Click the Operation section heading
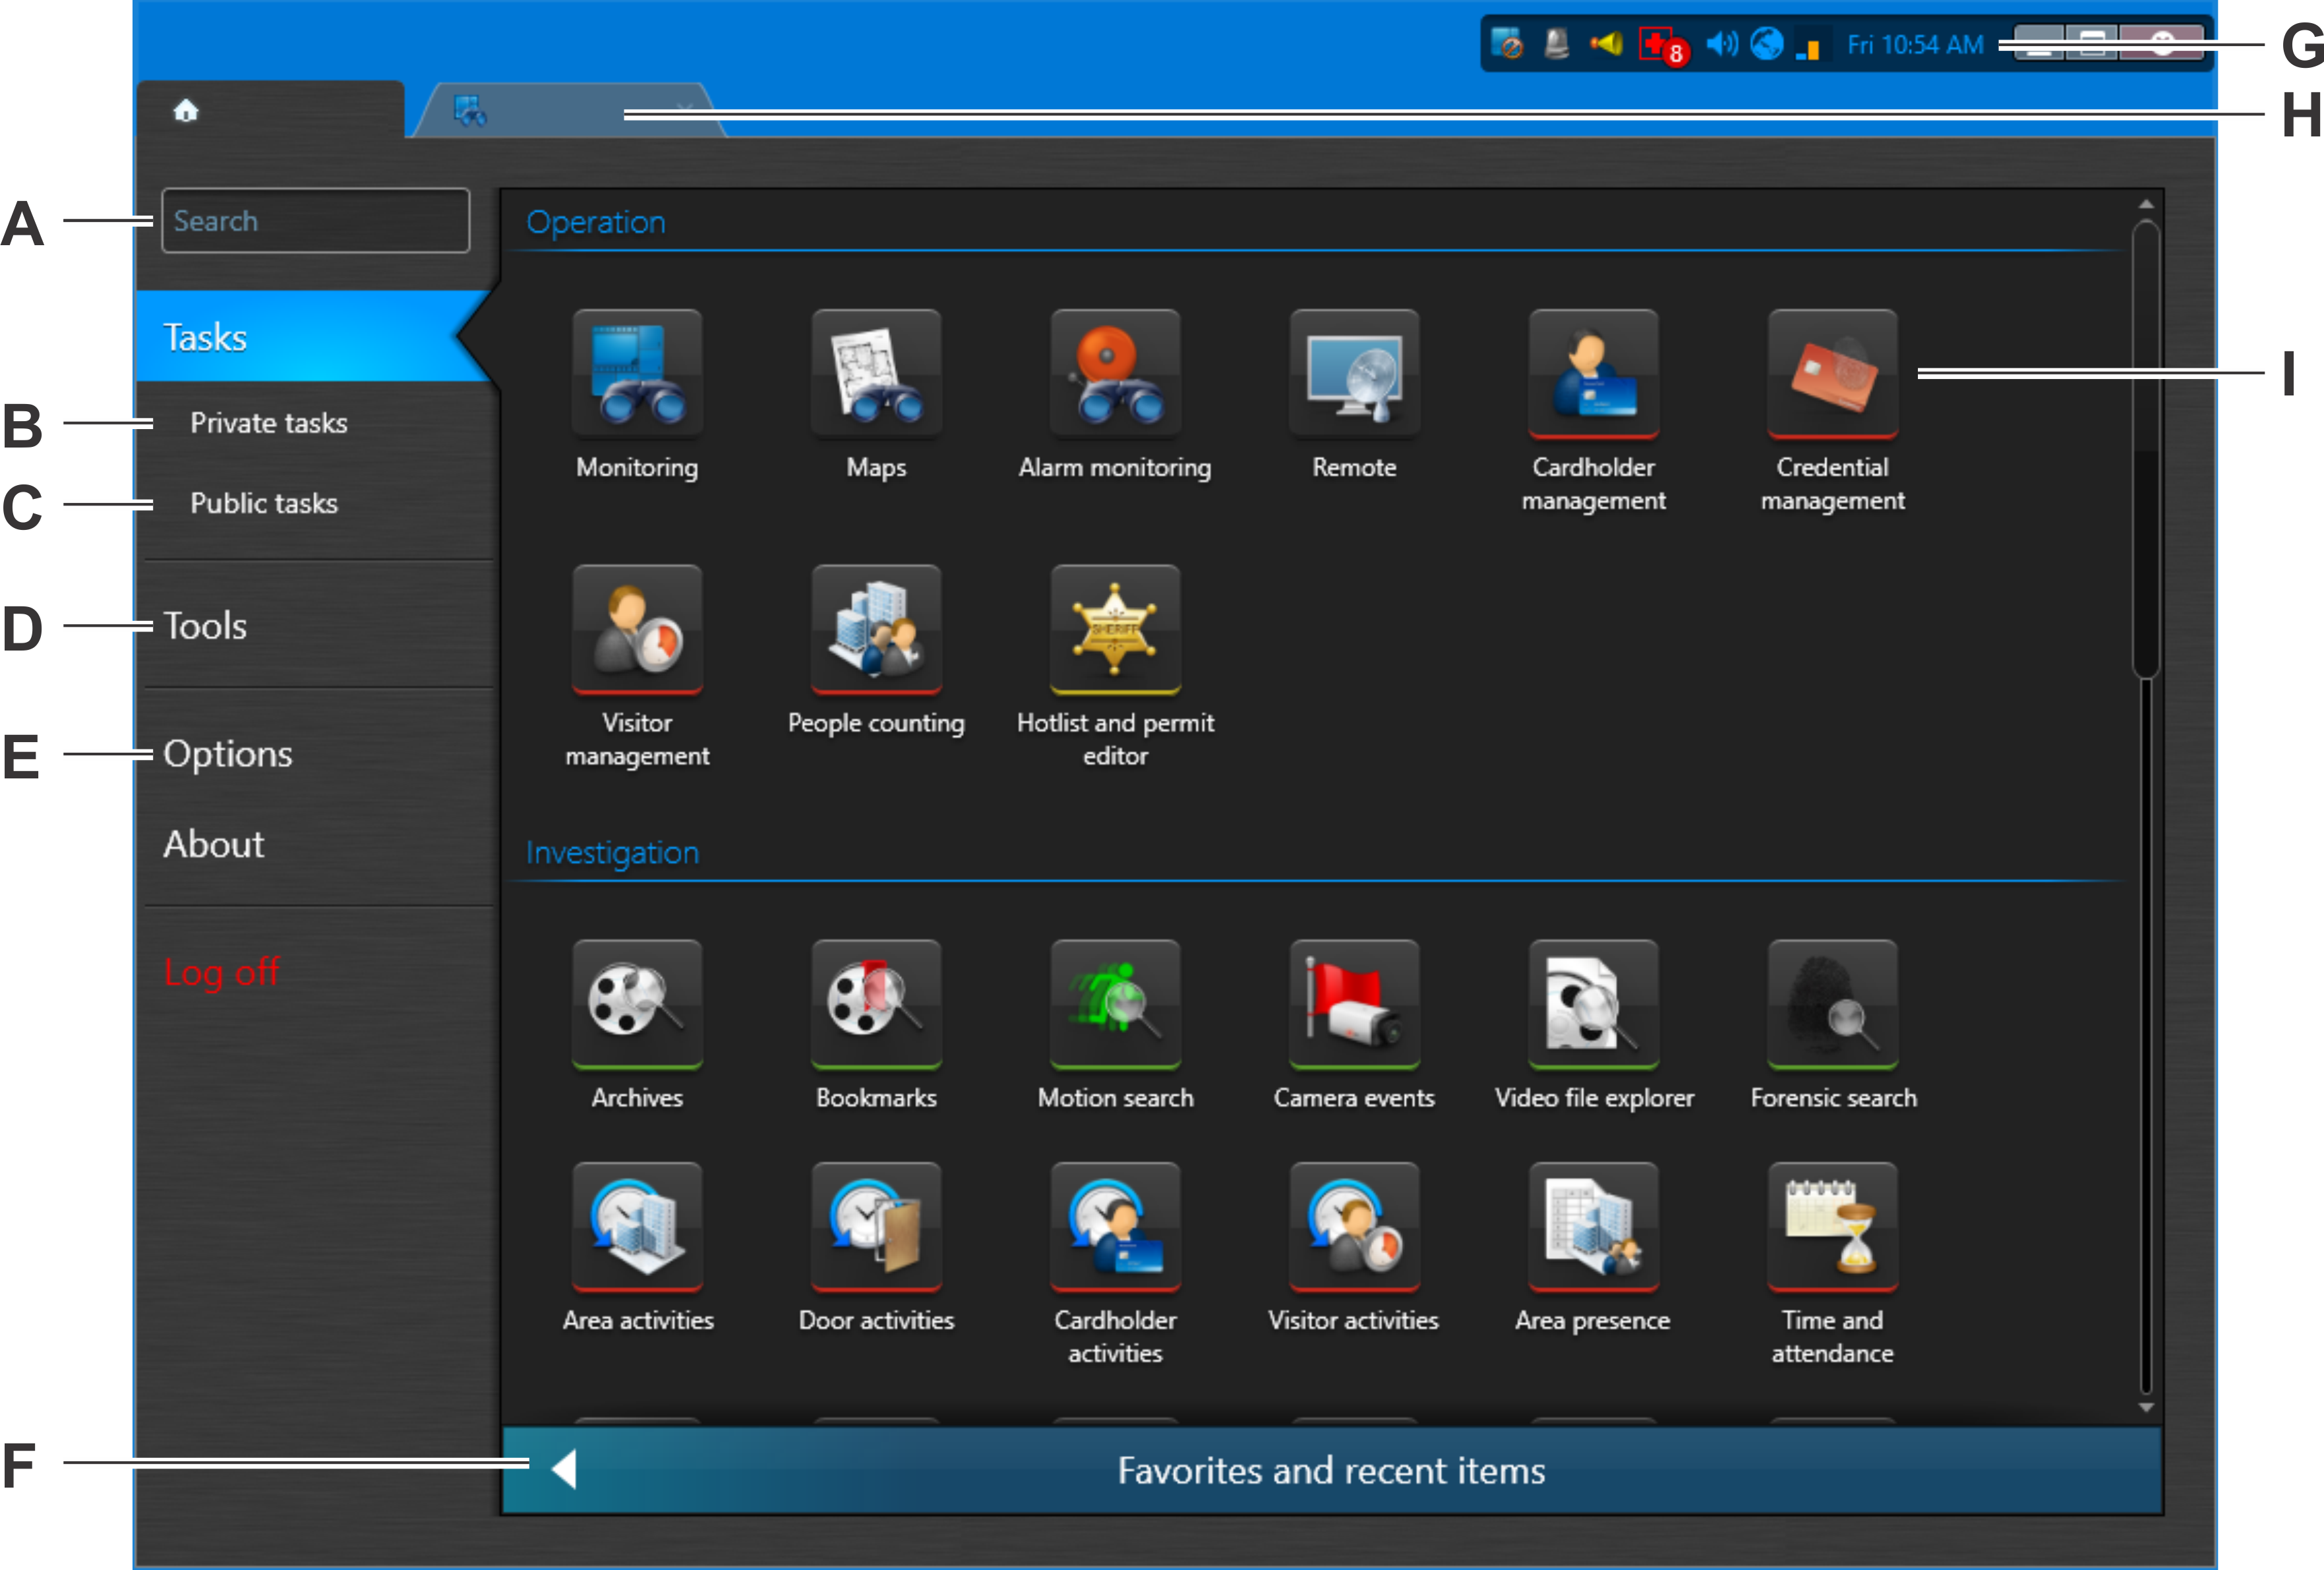2324x1570 pixels. click(x=596, y=222)
